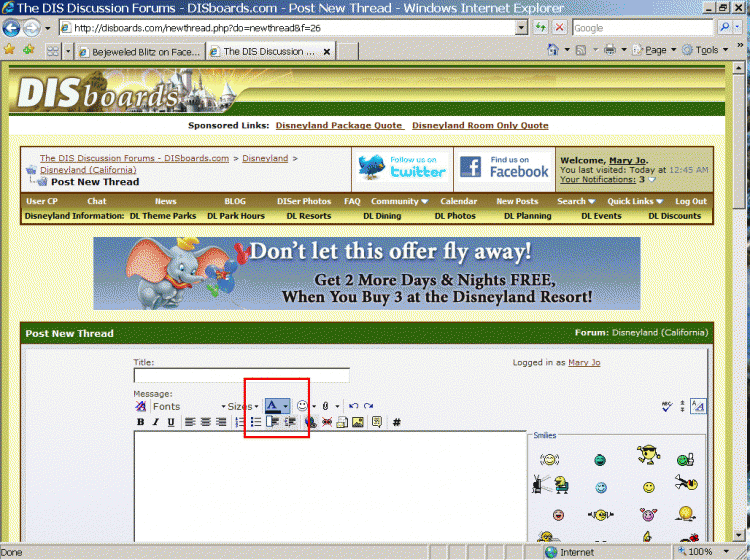Go back with the browser Back arrow

coord(11,28)
